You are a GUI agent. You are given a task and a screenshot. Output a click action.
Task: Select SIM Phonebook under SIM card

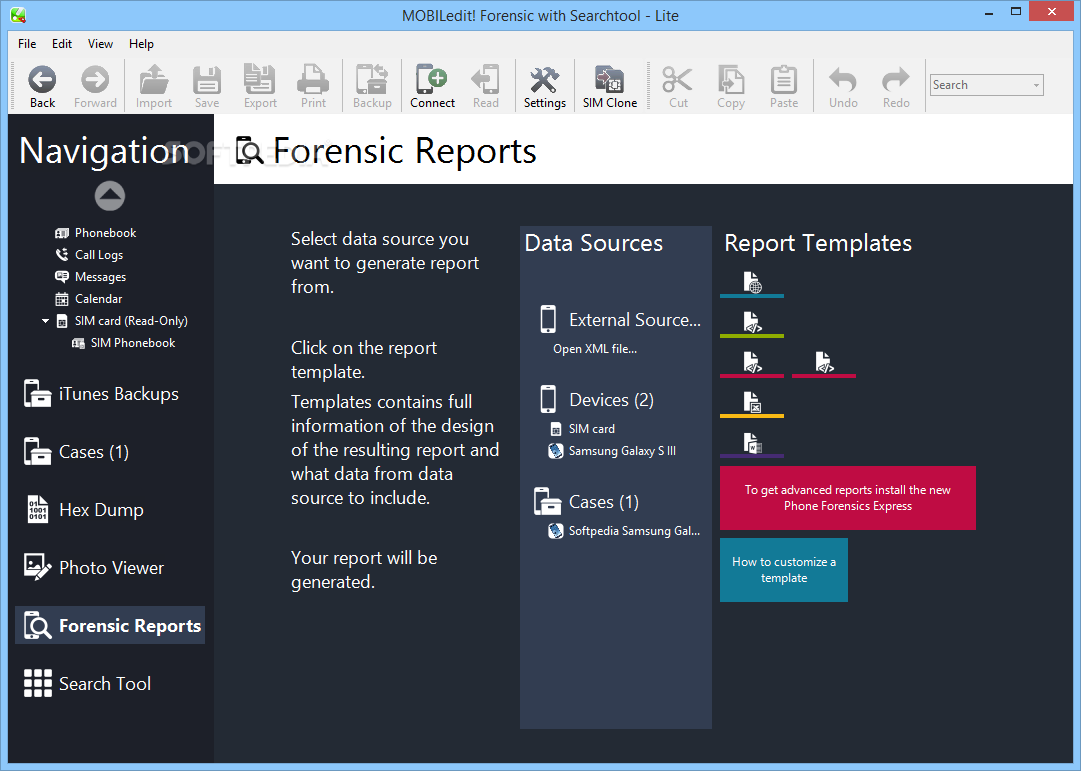tap(124, 343)
